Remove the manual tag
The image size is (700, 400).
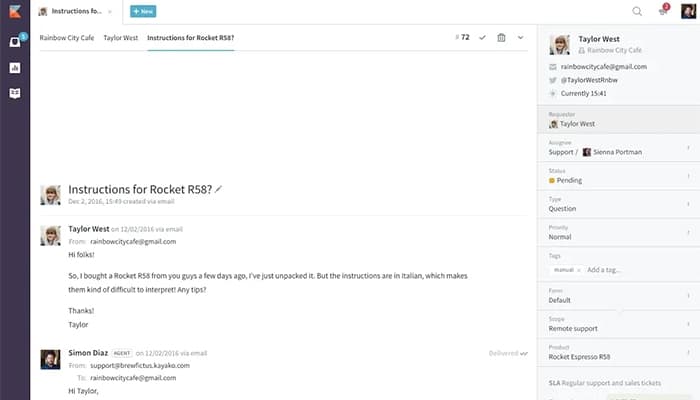580,270
